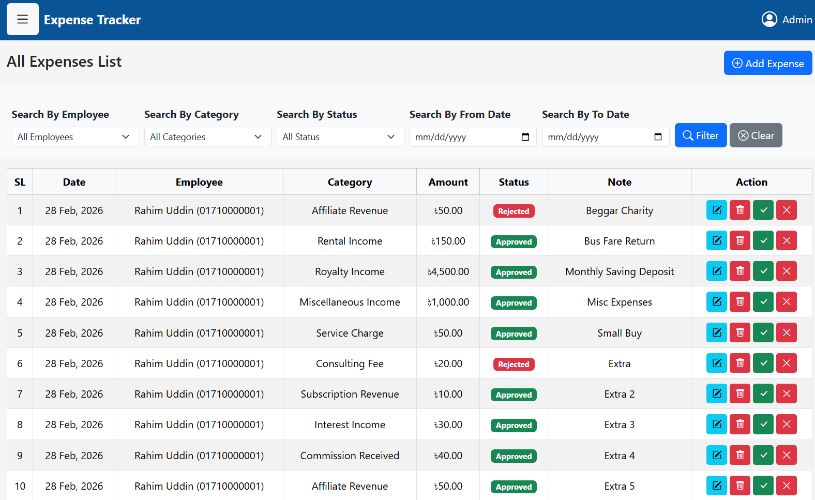Edit the Small Buy expense row
Image resolution: width=815 pixels, height=500 pixels.
pos(716,333)
